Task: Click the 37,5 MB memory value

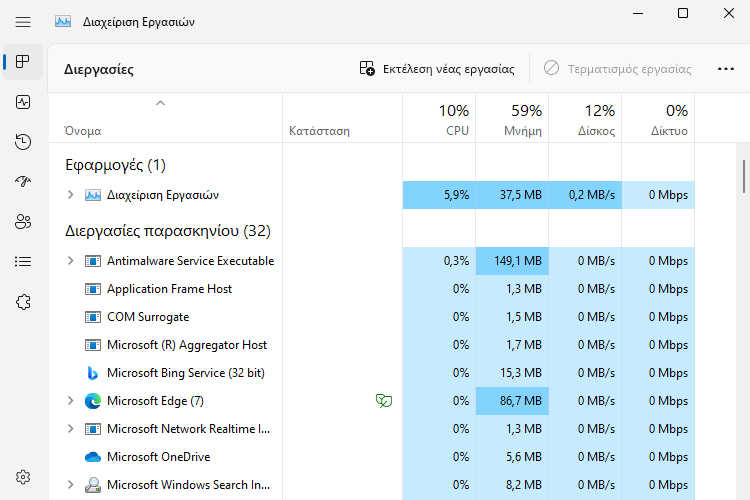Action: 520,195
